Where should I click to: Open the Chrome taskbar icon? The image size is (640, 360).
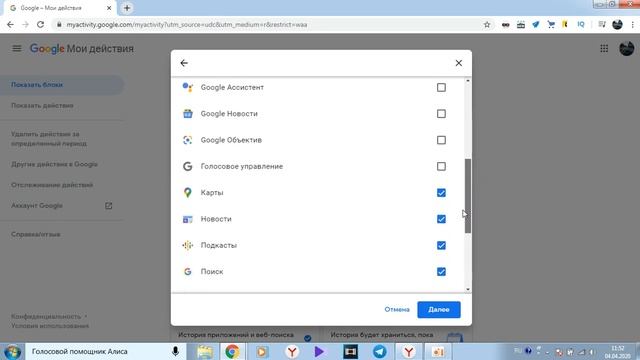tap(232, 351)
